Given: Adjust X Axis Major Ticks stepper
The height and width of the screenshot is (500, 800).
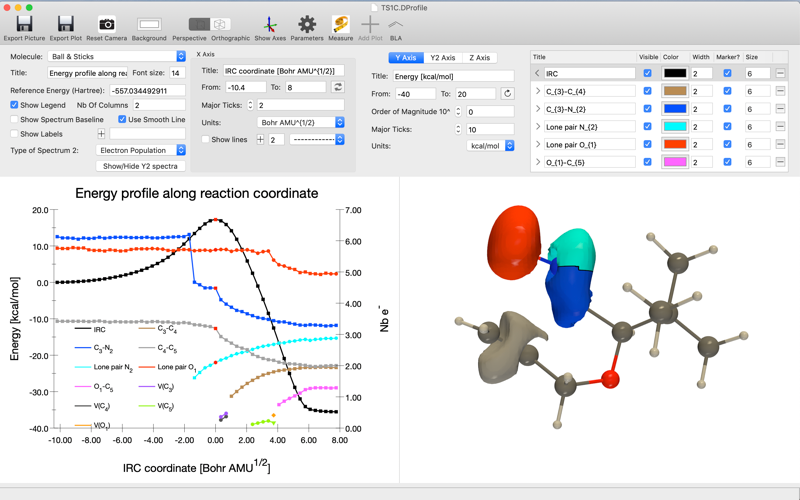Looking at the screenshot, I should coord(250,105).
